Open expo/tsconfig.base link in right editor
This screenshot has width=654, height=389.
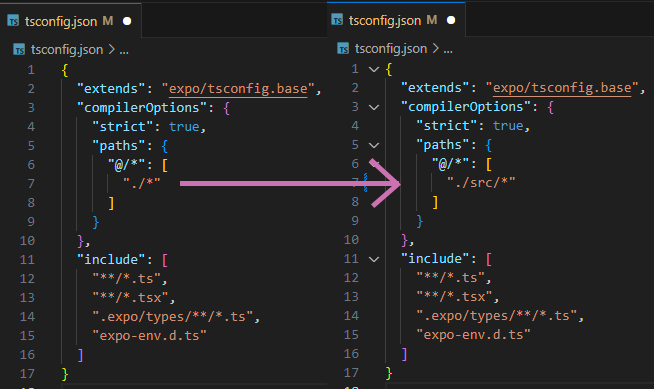[562, 88]
